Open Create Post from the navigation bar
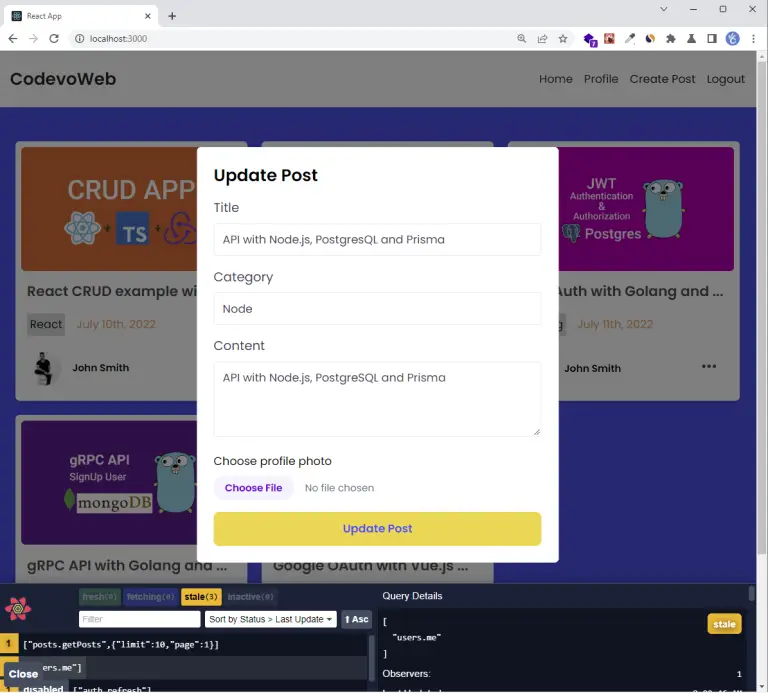768x693 pixels. (x=662, y=79)
